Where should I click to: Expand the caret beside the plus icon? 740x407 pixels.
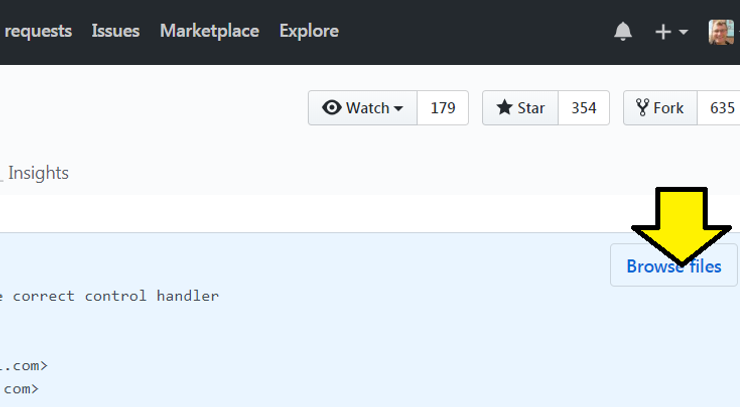tap(684, 32)
